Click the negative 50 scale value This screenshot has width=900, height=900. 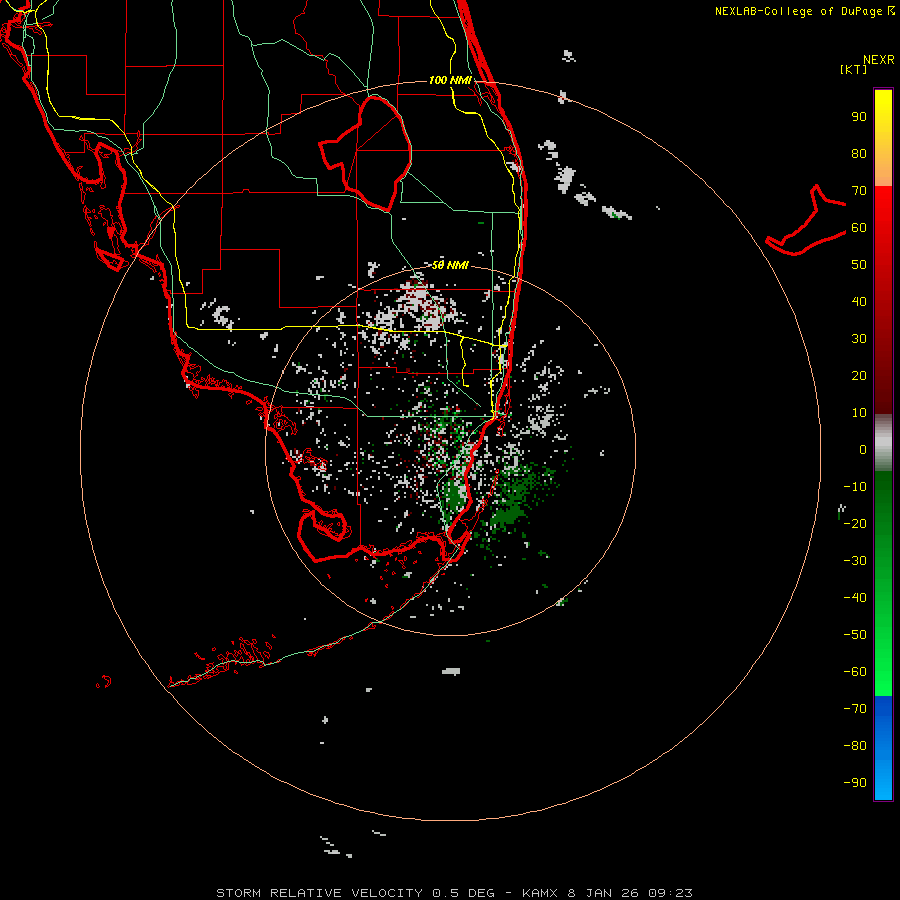855,635
